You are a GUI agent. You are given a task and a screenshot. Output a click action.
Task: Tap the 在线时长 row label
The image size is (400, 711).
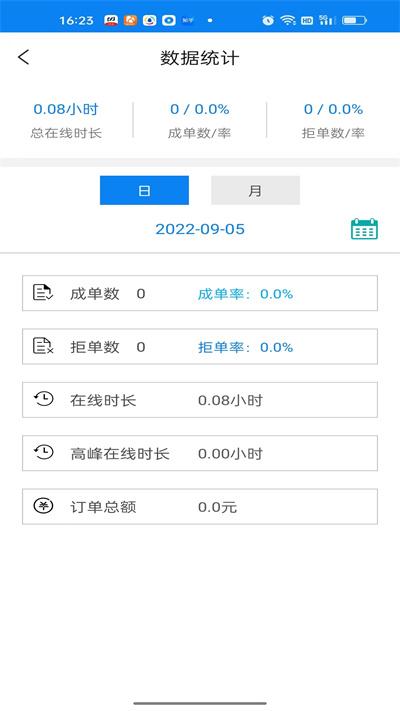coord(103,400)
